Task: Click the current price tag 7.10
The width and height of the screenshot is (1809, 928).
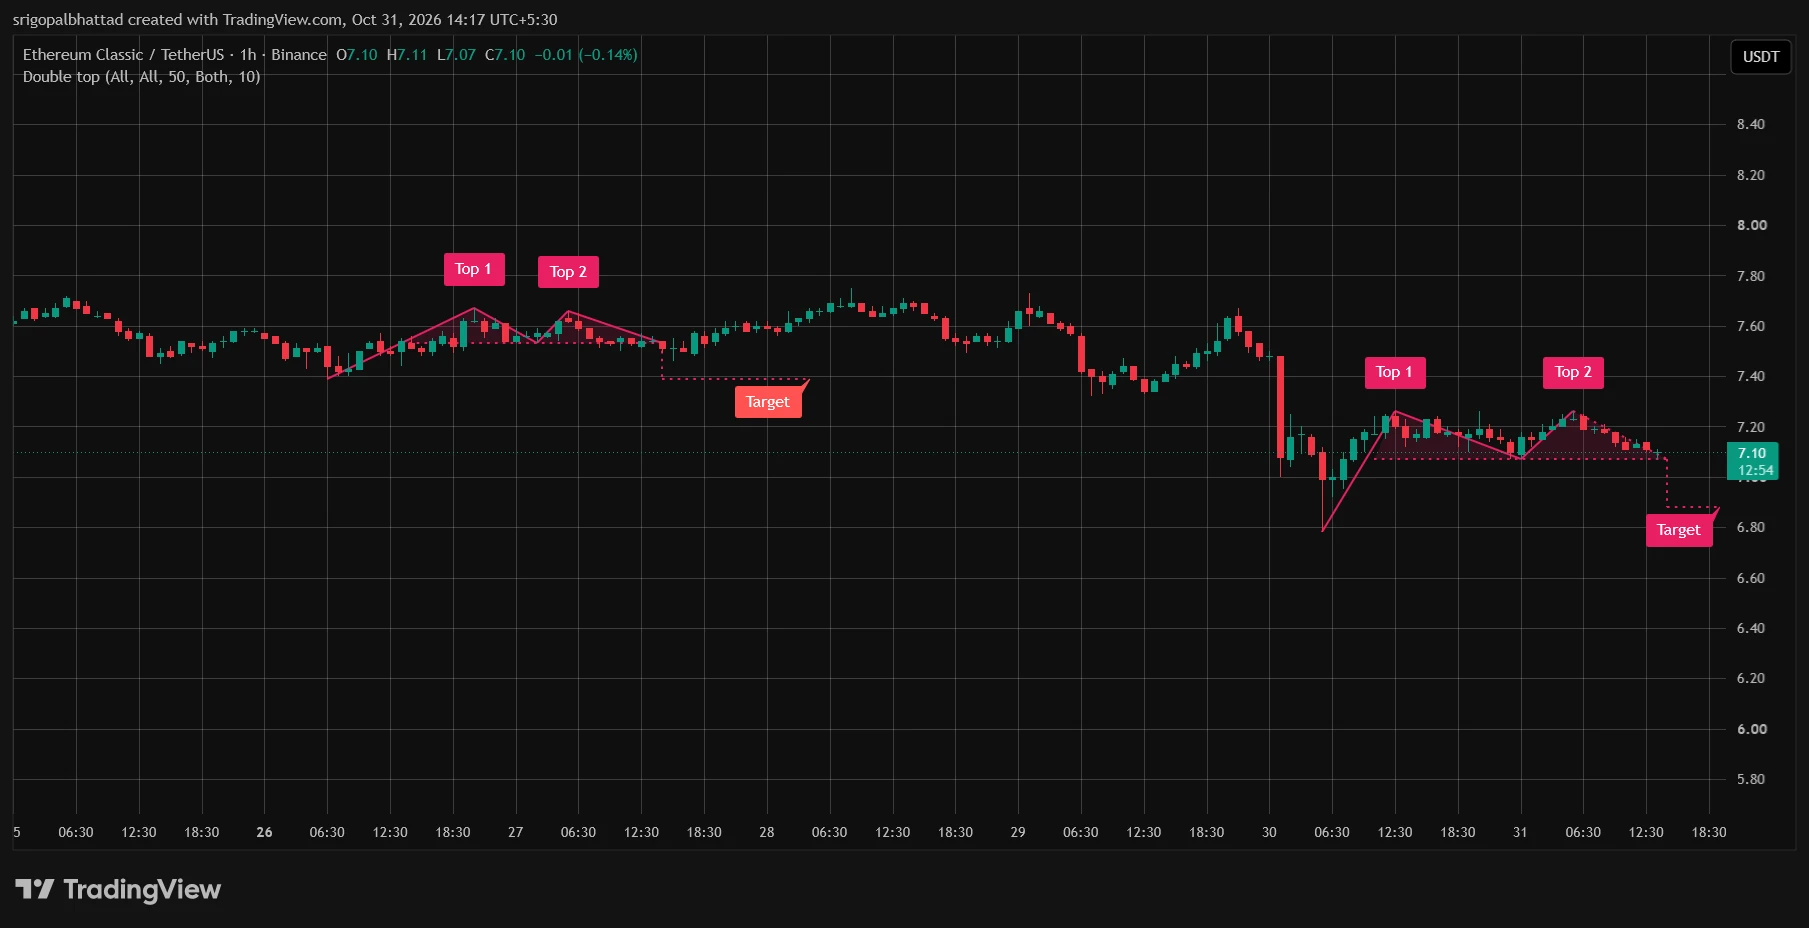Action: point(1752,461)
